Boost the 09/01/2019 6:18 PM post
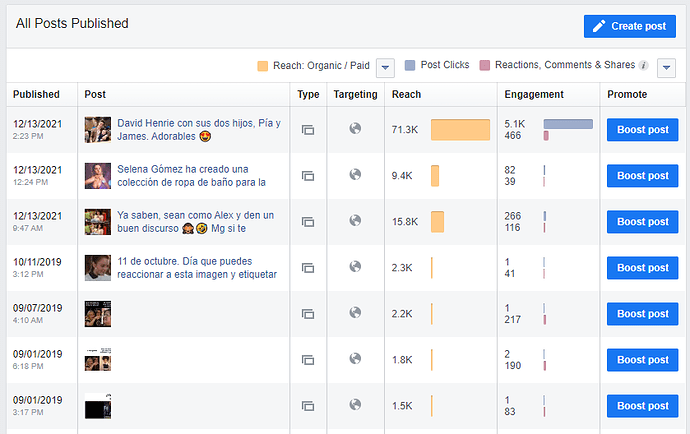This screenshot has width=690, height=434. click(x=642, y=360)
